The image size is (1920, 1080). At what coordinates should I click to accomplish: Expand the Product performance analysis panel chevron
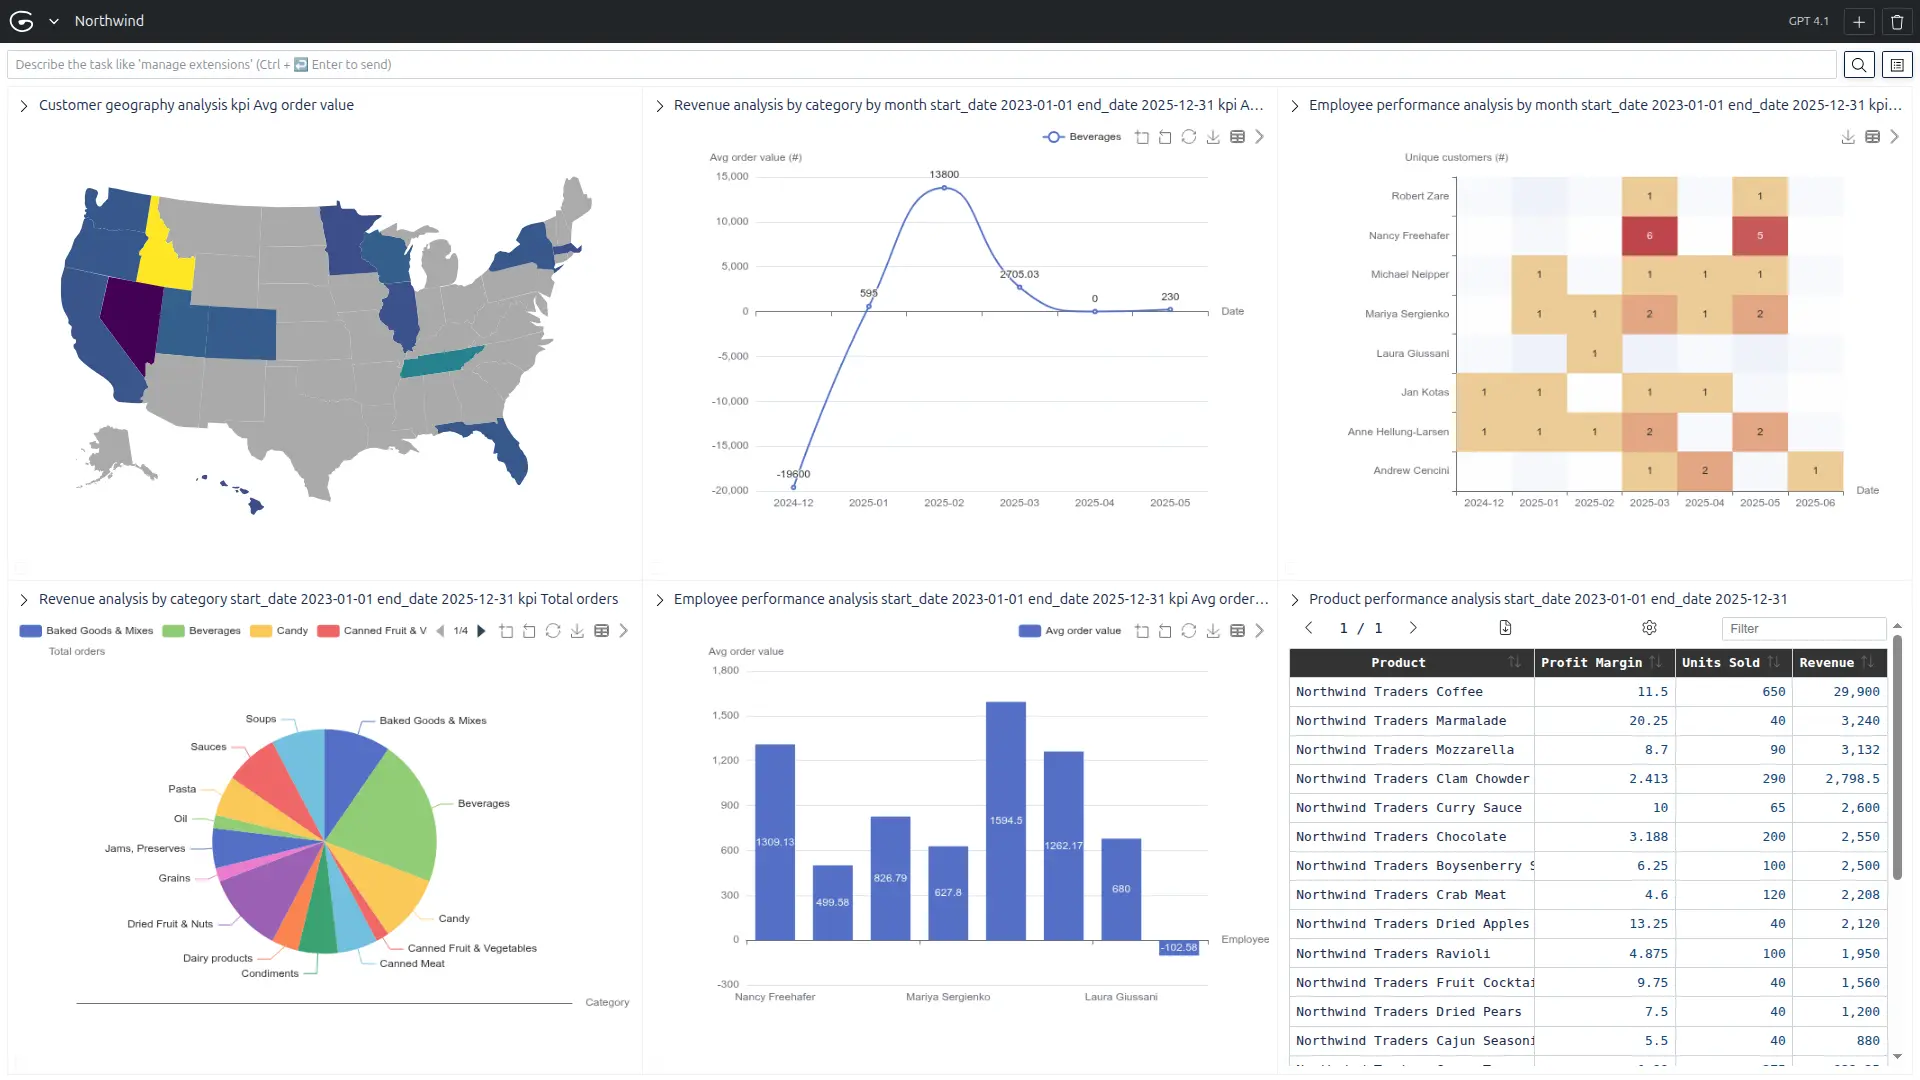[1294, 600]
